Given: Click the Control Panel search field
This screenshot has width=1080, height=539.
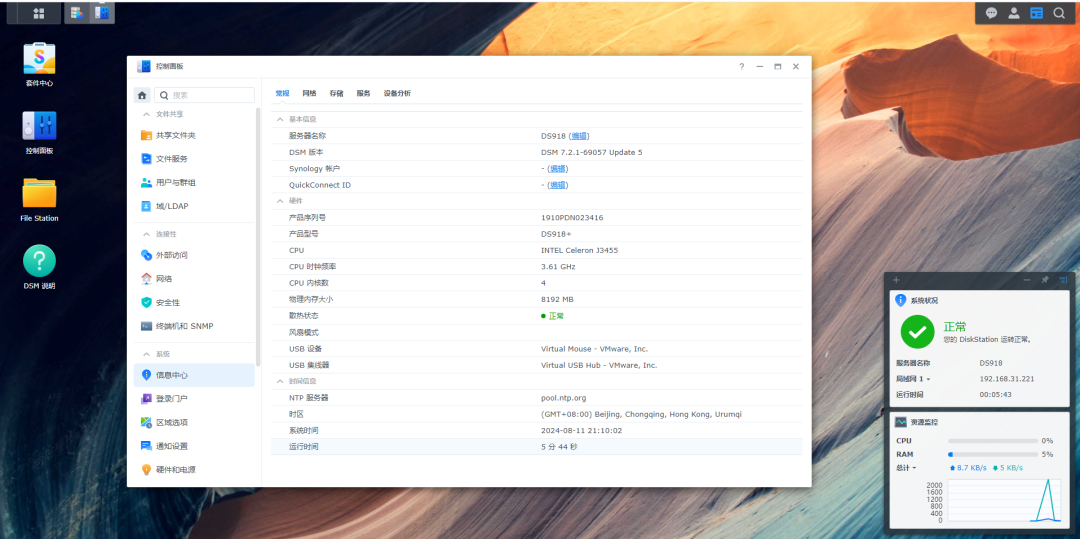Looking at the screenshot, I should tap(207, 95).
